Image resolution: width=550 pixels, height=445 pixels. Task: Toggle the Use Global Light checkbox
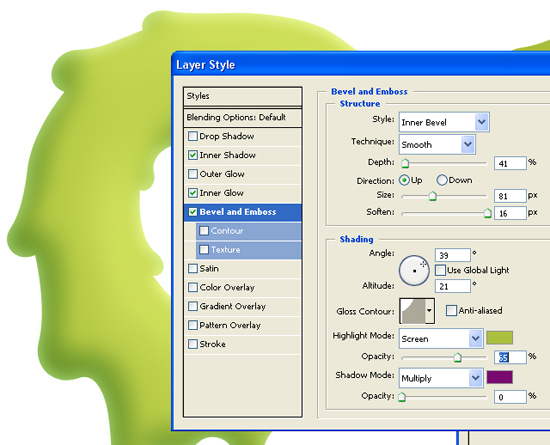coord(440,270)
